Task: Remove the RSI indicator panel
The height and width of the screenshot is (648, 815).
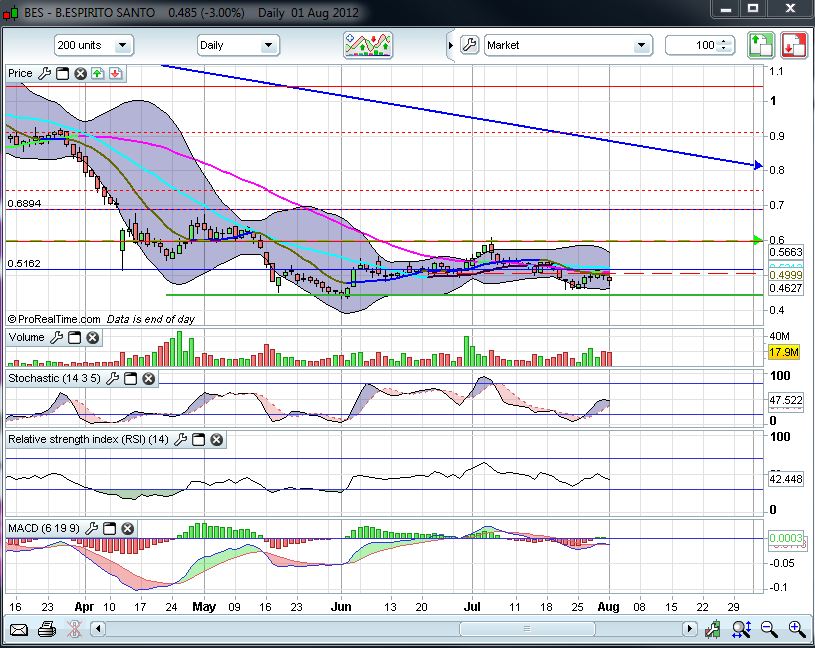Action: pyautogui.click(x=216, y=439)
